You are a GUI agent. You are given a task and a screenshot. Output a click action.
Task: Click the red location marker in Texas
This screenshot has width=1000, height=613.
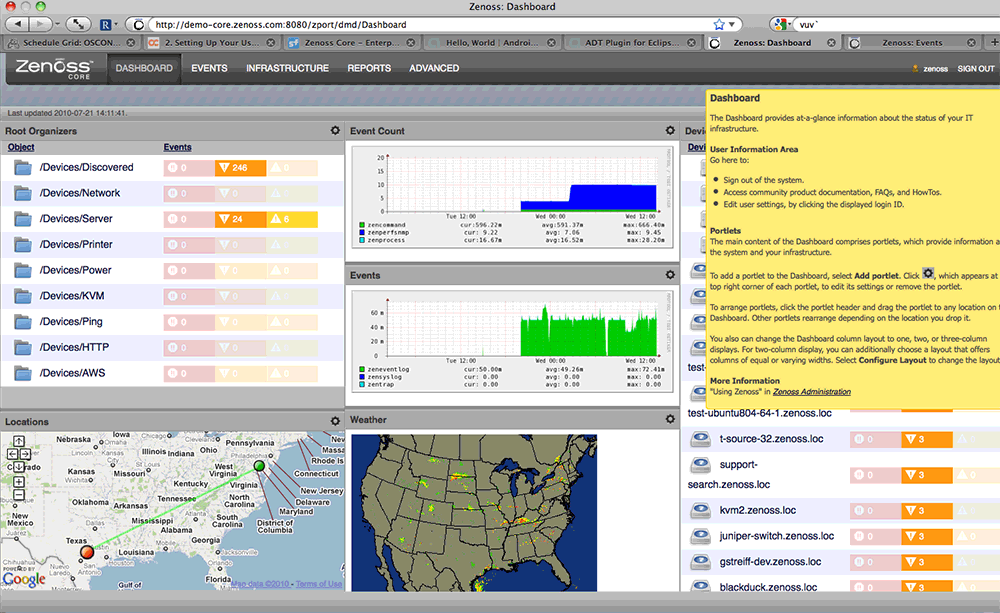(x=87, y=552)
